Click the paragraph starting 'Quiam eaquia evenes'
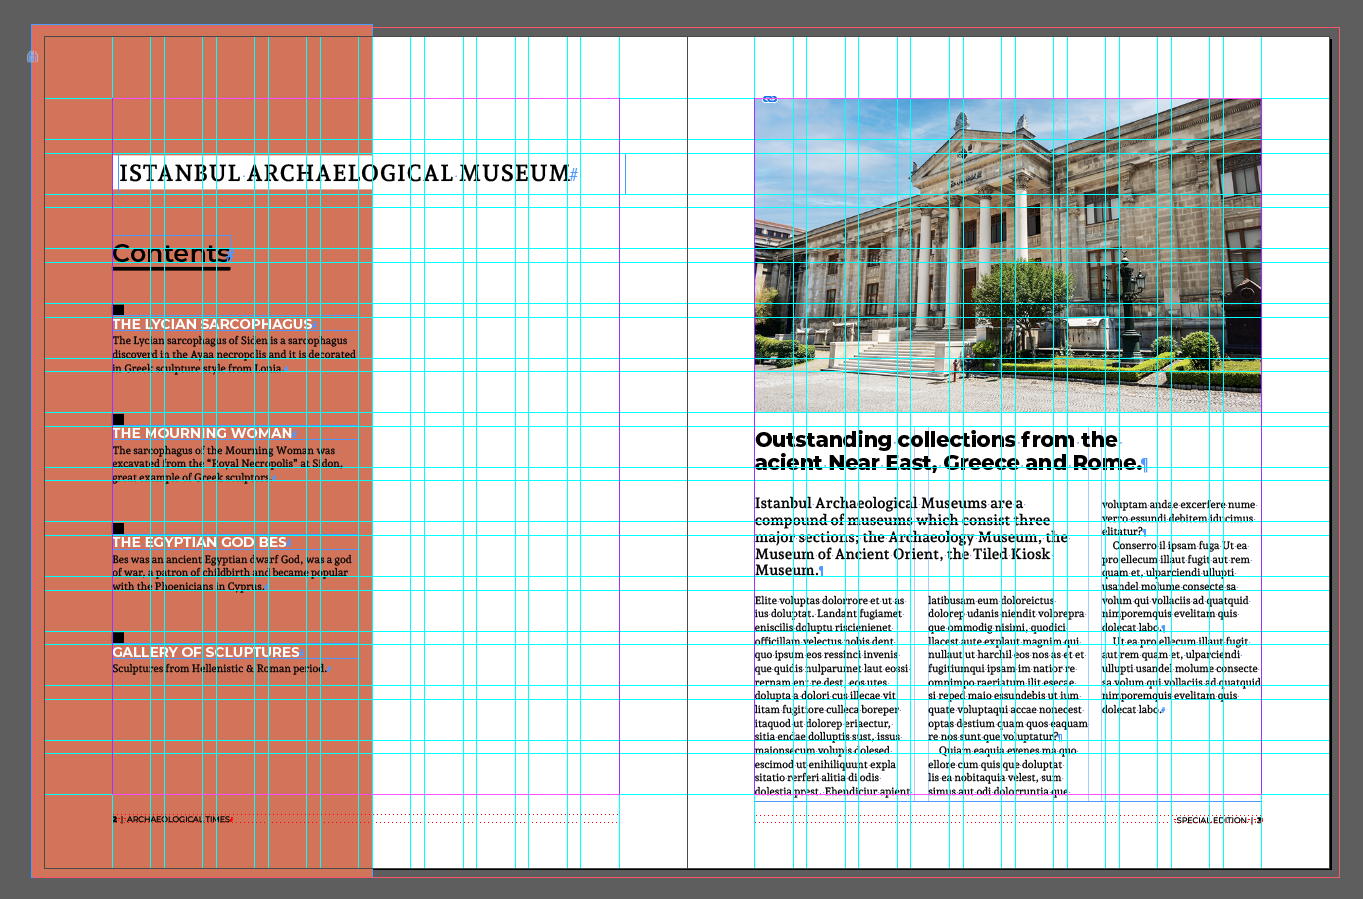Viewport: 1363px width, 899px height. click(1003, 770)
